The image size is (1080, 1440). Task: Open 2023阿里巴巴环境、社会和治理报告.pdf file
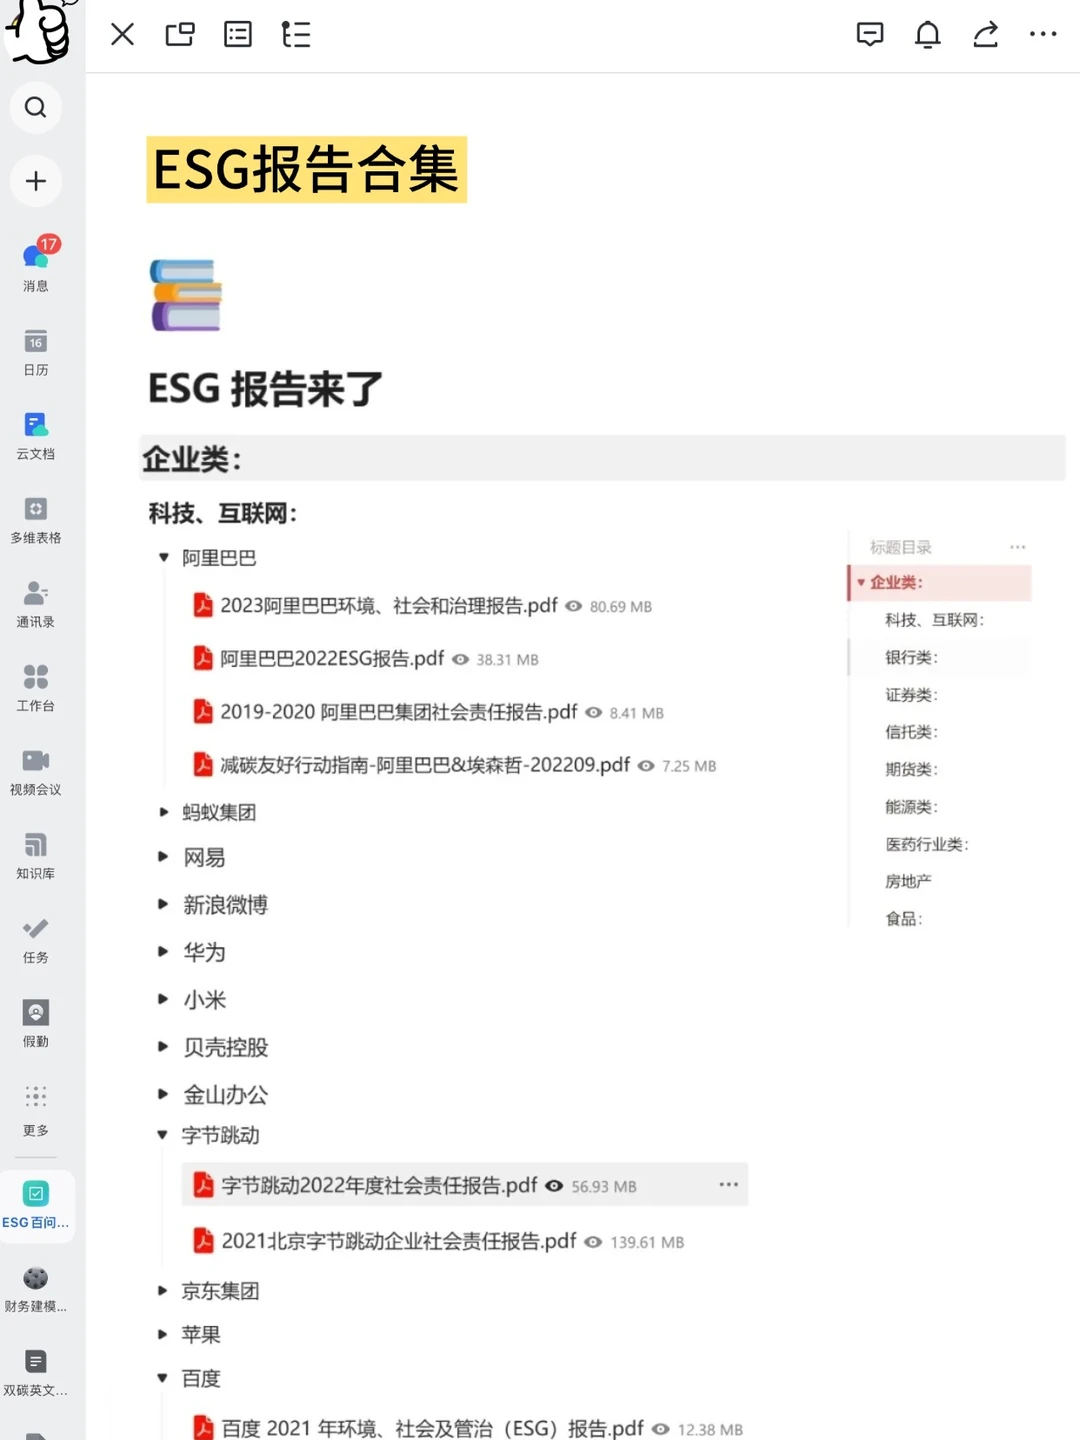click(389, 606)
